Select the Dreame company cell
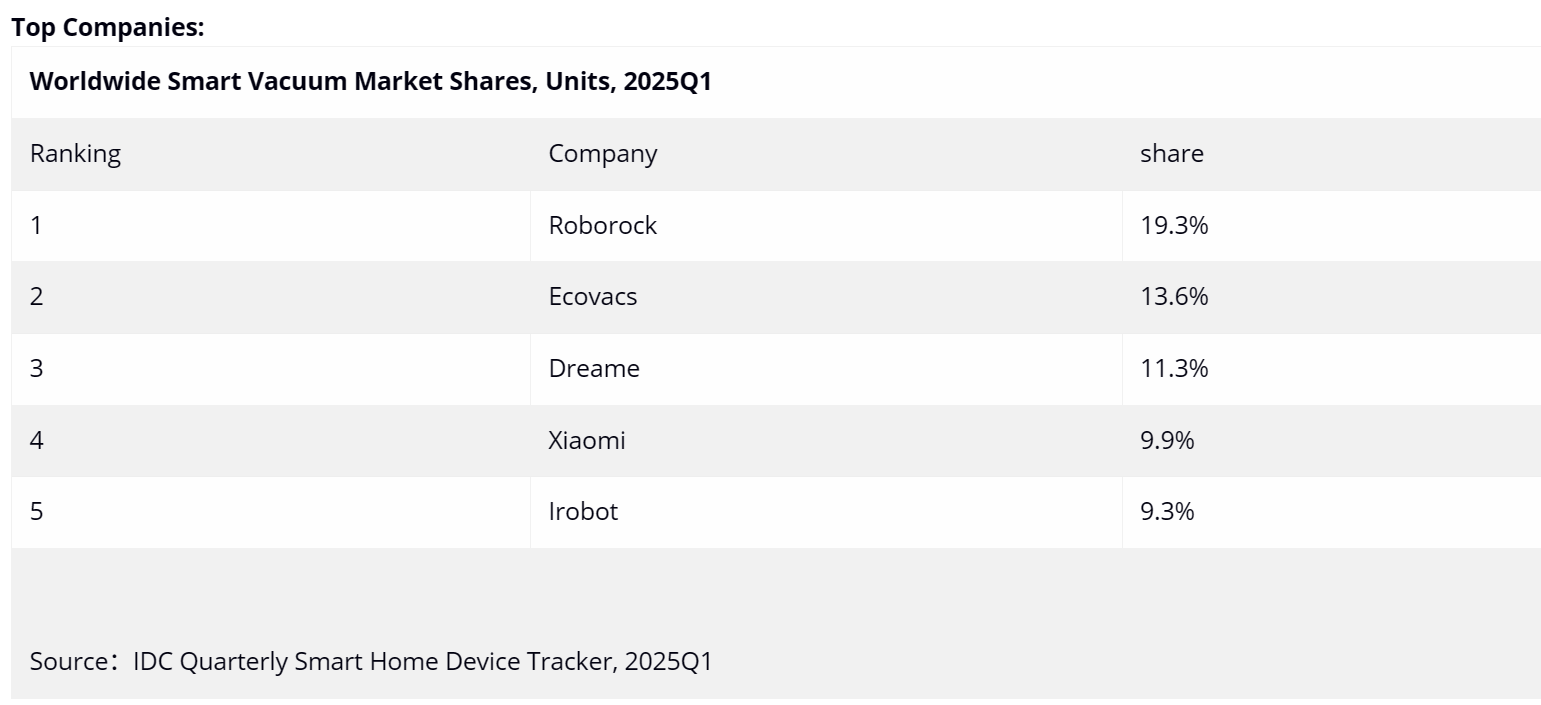 pos(593,369)
